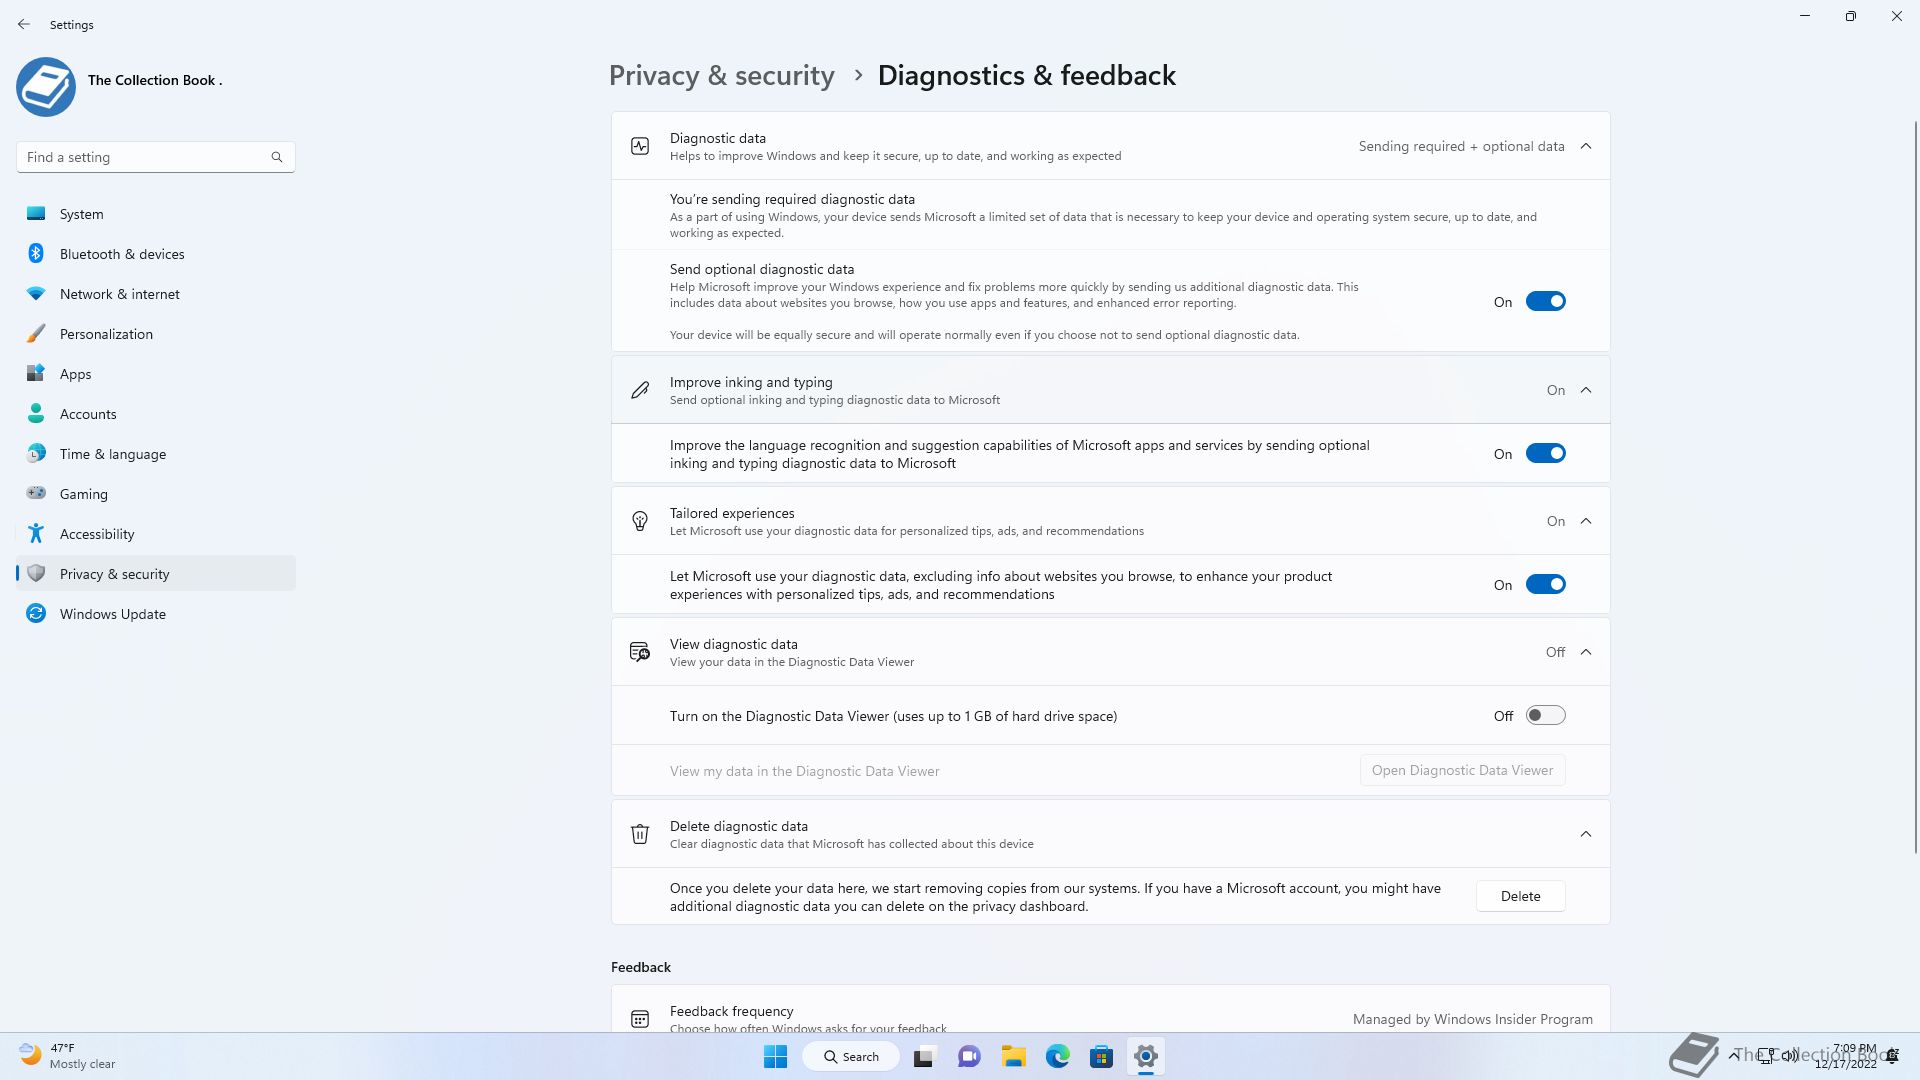This screenshot has height=1080, width=1920.
Task: Click Privacy & security breadcrumb link
Action: coord(721,75)
